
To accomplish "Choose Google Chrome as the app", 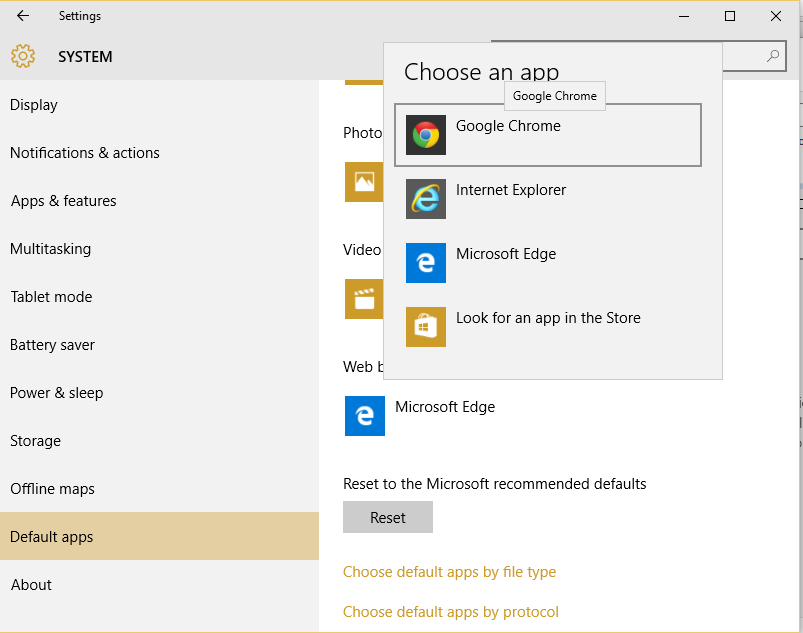I will pyautogui.click(x=548, y=135).
